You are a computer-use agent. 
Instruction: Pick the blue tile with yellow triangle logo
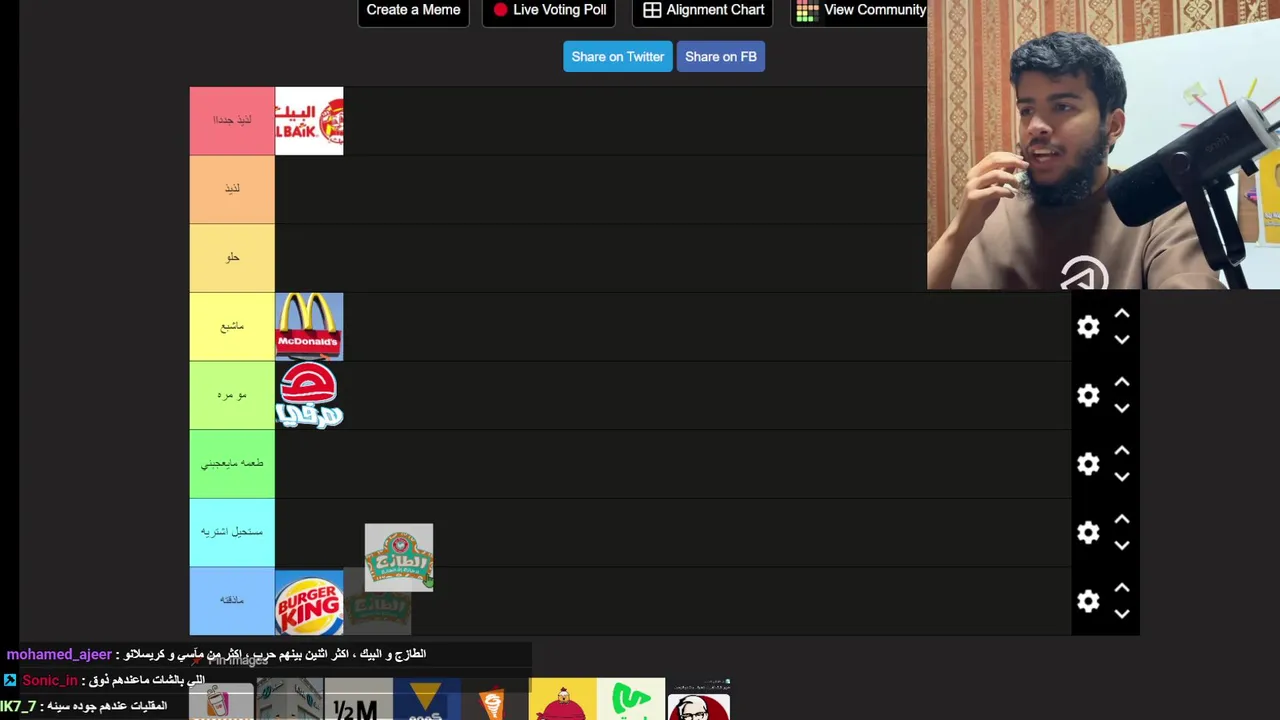coord(426,699)
